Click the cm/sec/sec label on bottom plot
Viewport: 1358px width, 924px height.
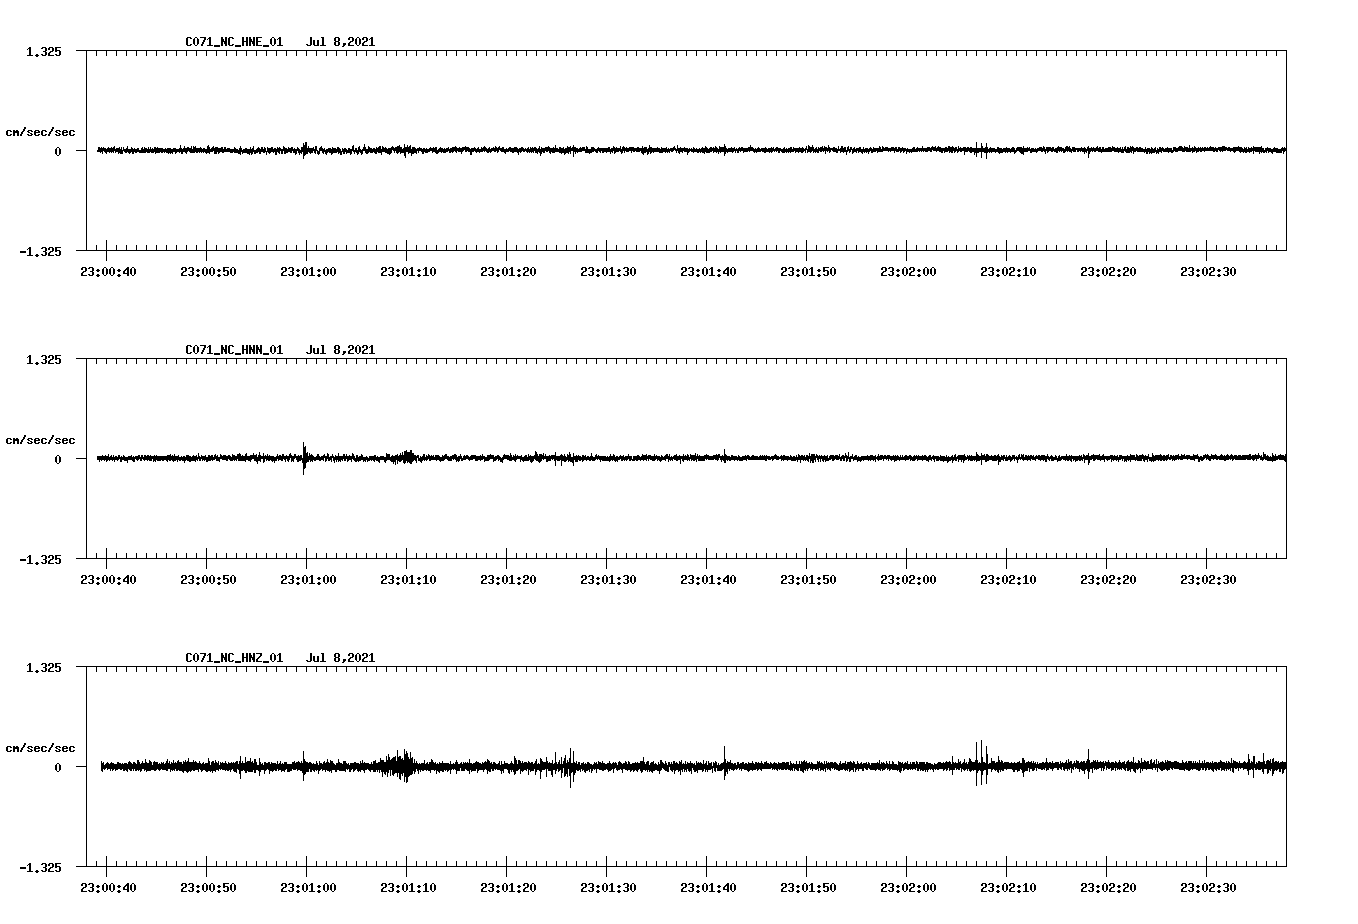(41, 745)
